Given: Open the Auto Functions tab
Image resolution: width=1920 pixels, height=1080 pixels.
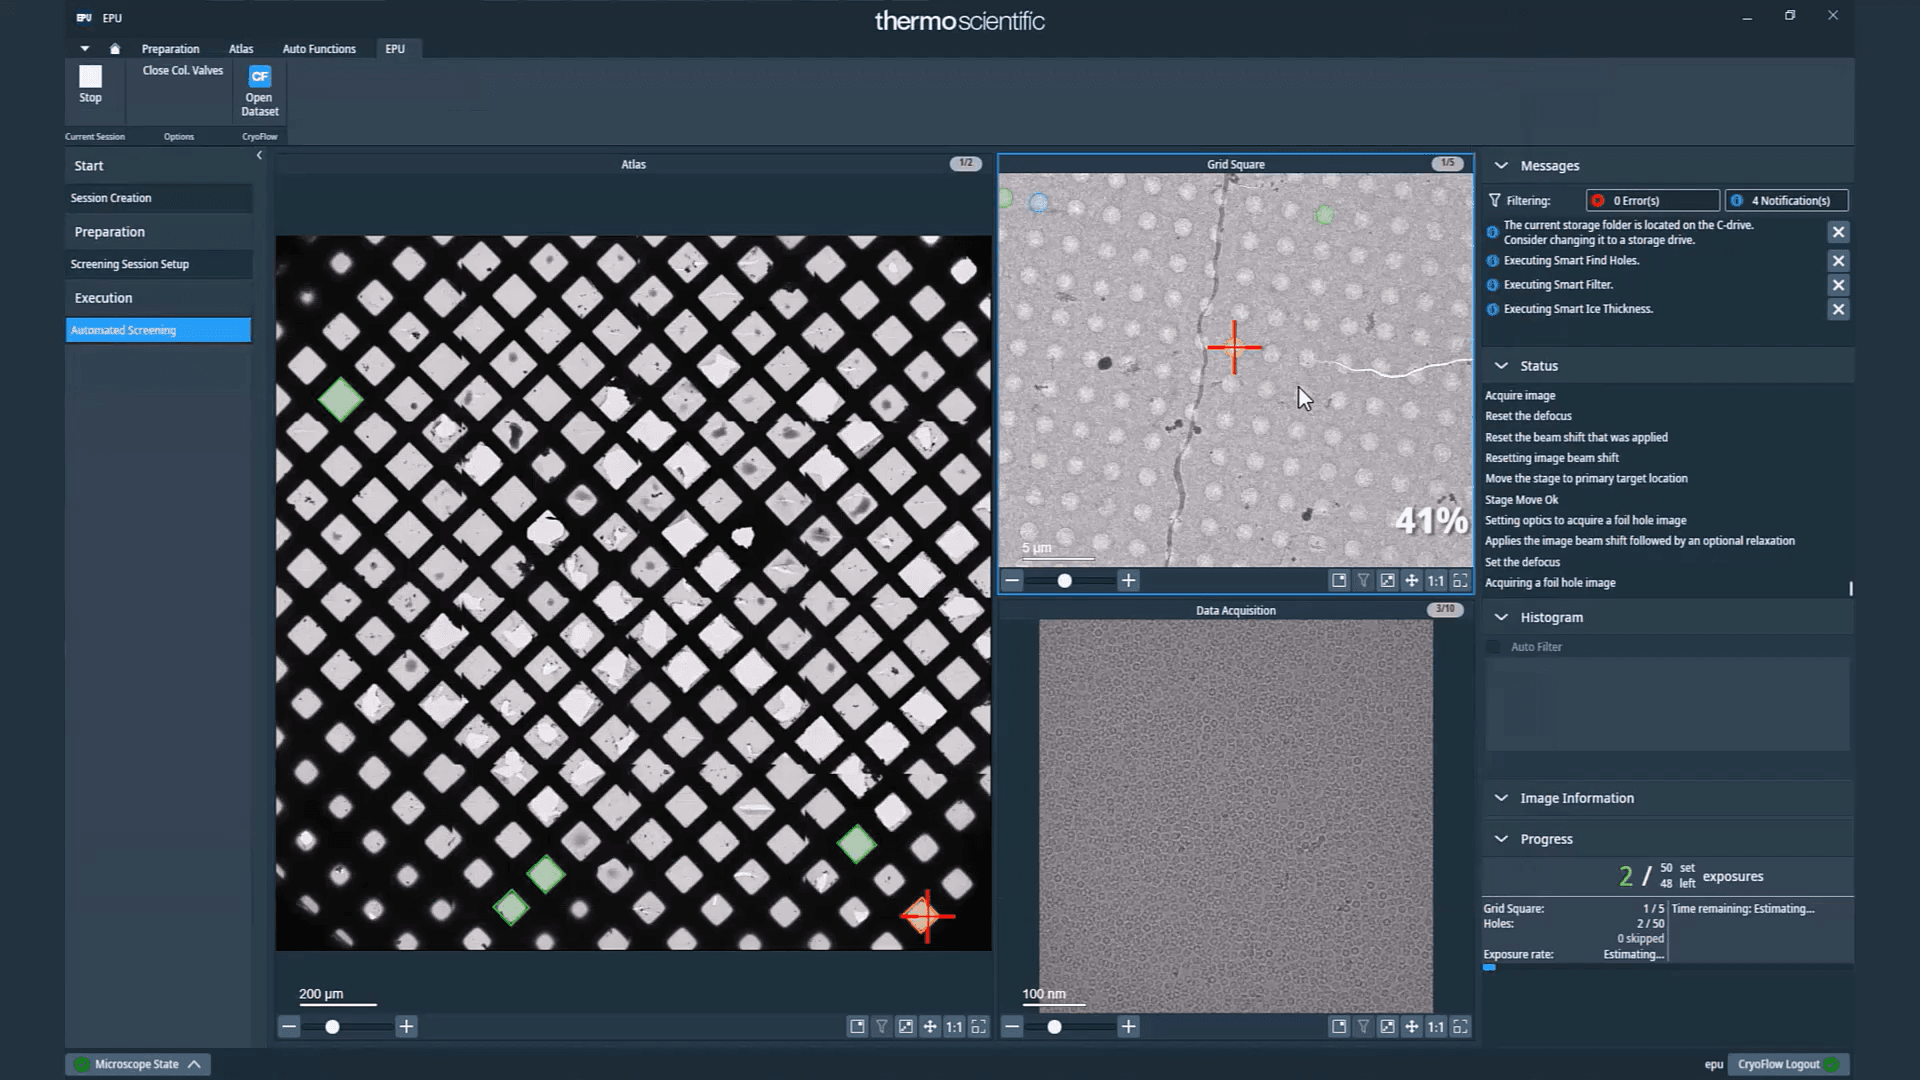Looking at the screenshot, I should pyautogui.click(x=318, y=49).
